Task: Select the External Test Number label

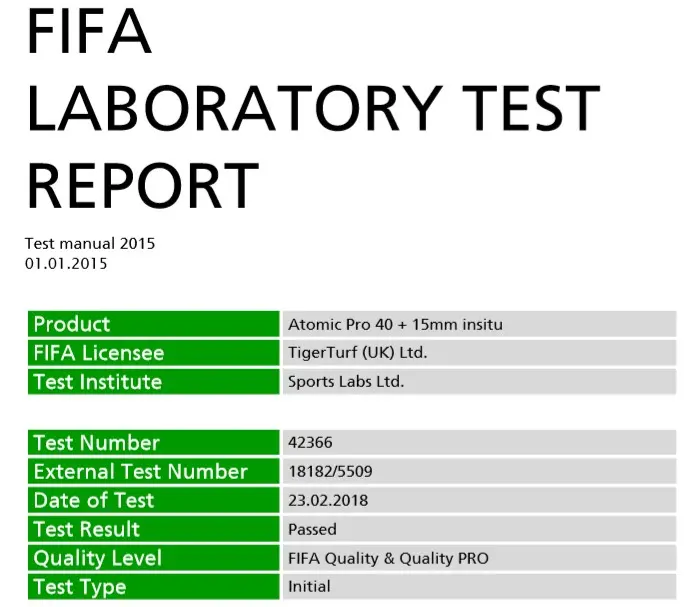Action: tap(153, 472)
